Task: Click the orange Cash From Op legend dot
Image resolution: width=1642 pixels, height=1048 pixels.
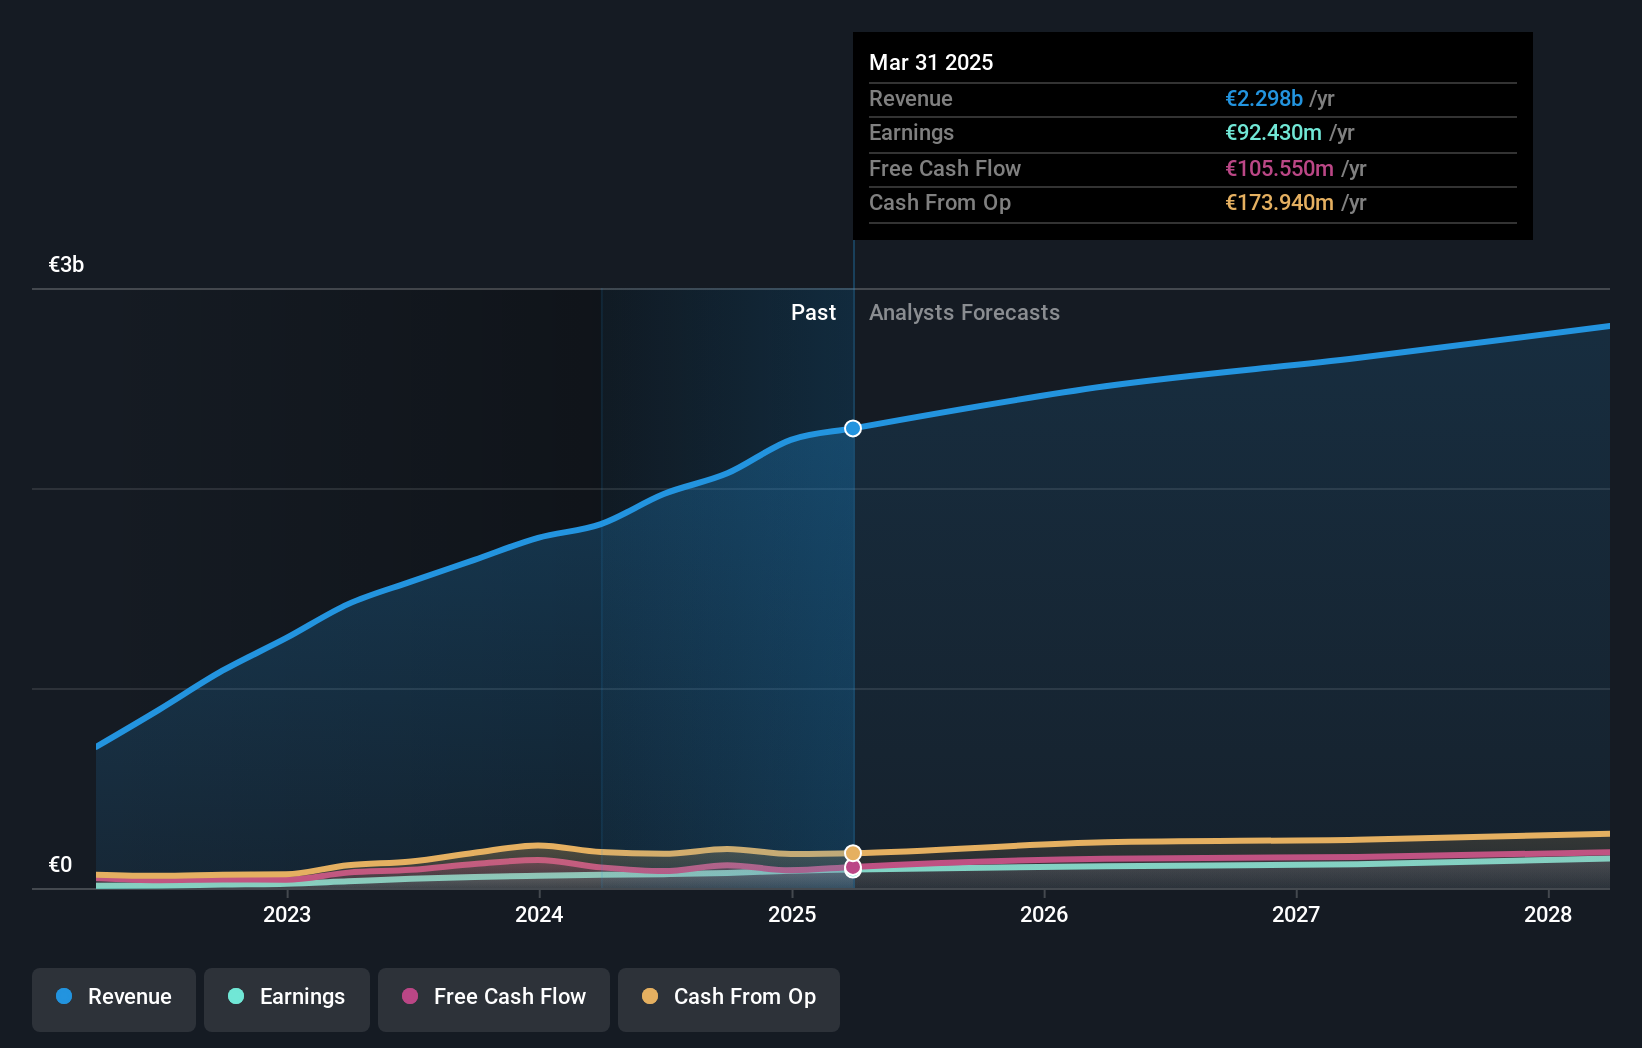Action: pos(651,997)
